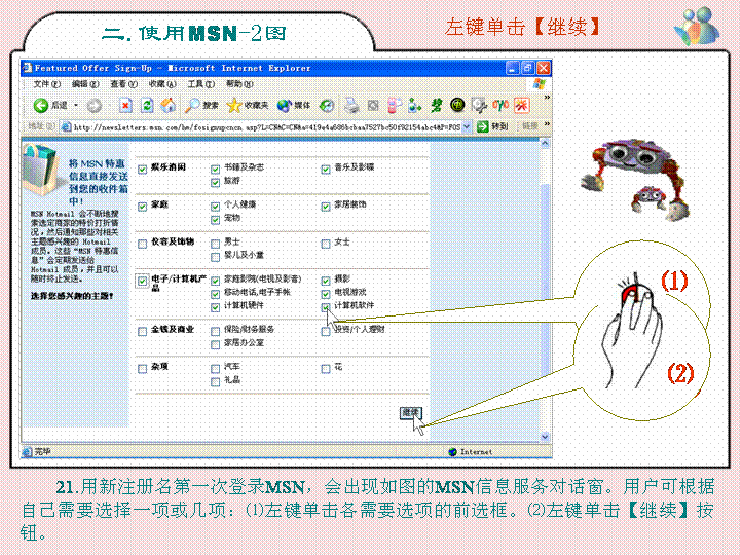The image size is (740, 555).
Task: Click the gray gear toolbar icon
Action: 479,105
